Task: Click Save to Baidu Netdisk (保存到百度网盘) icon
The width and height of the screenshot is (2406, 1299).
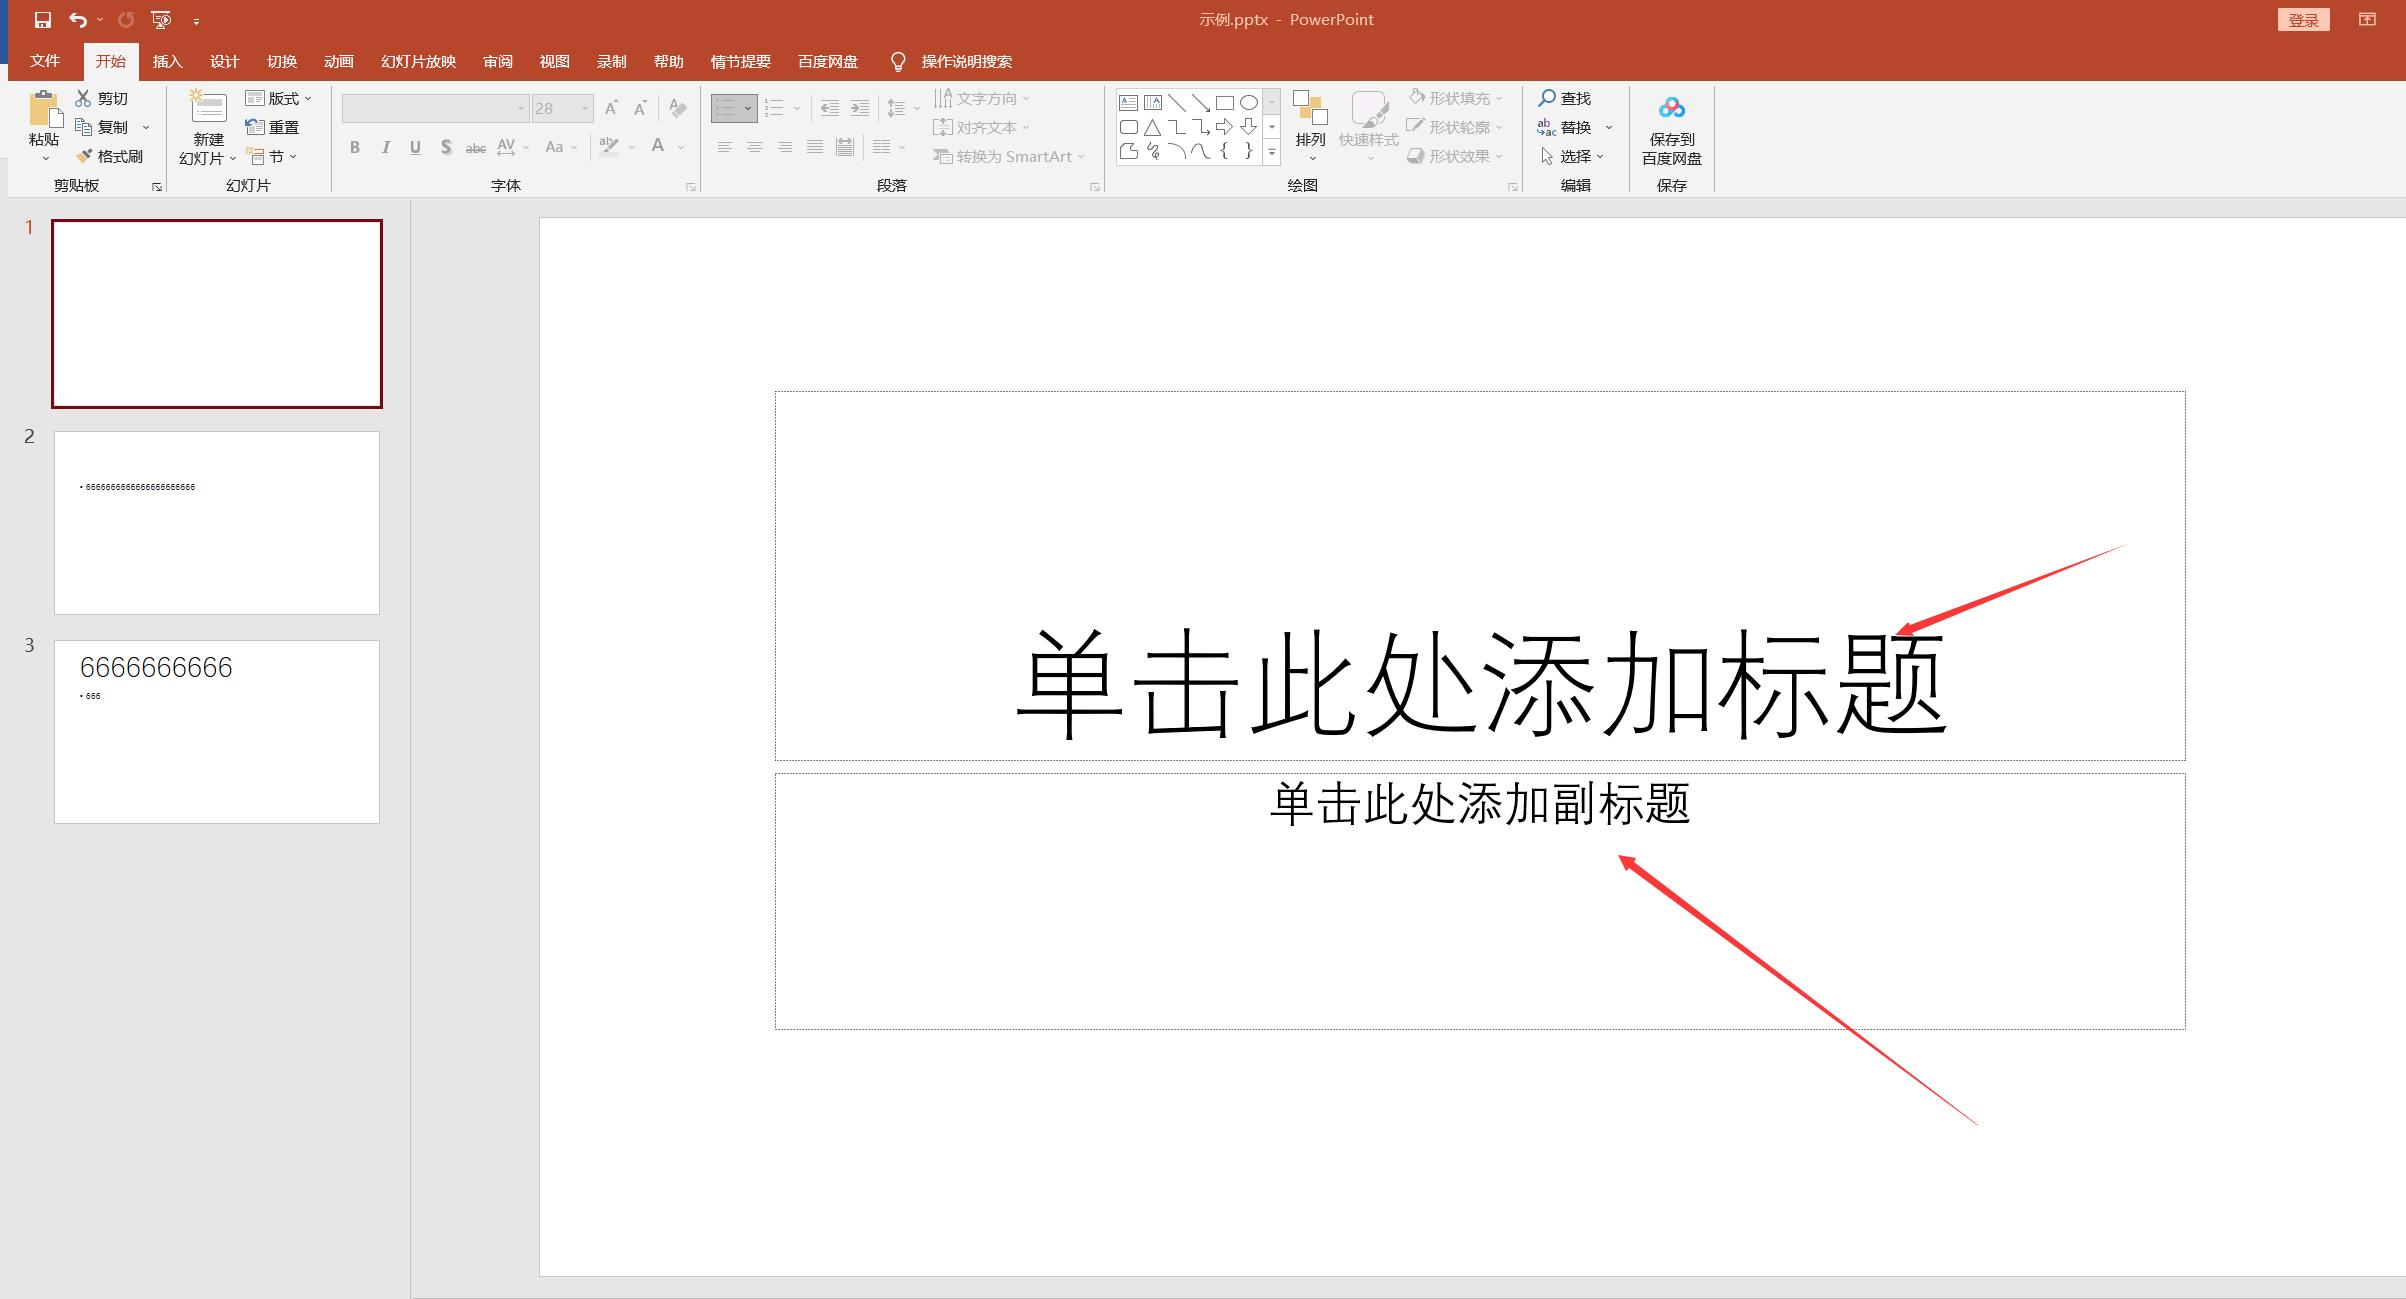Action: pyautogui.click(x=1671, y=108)
